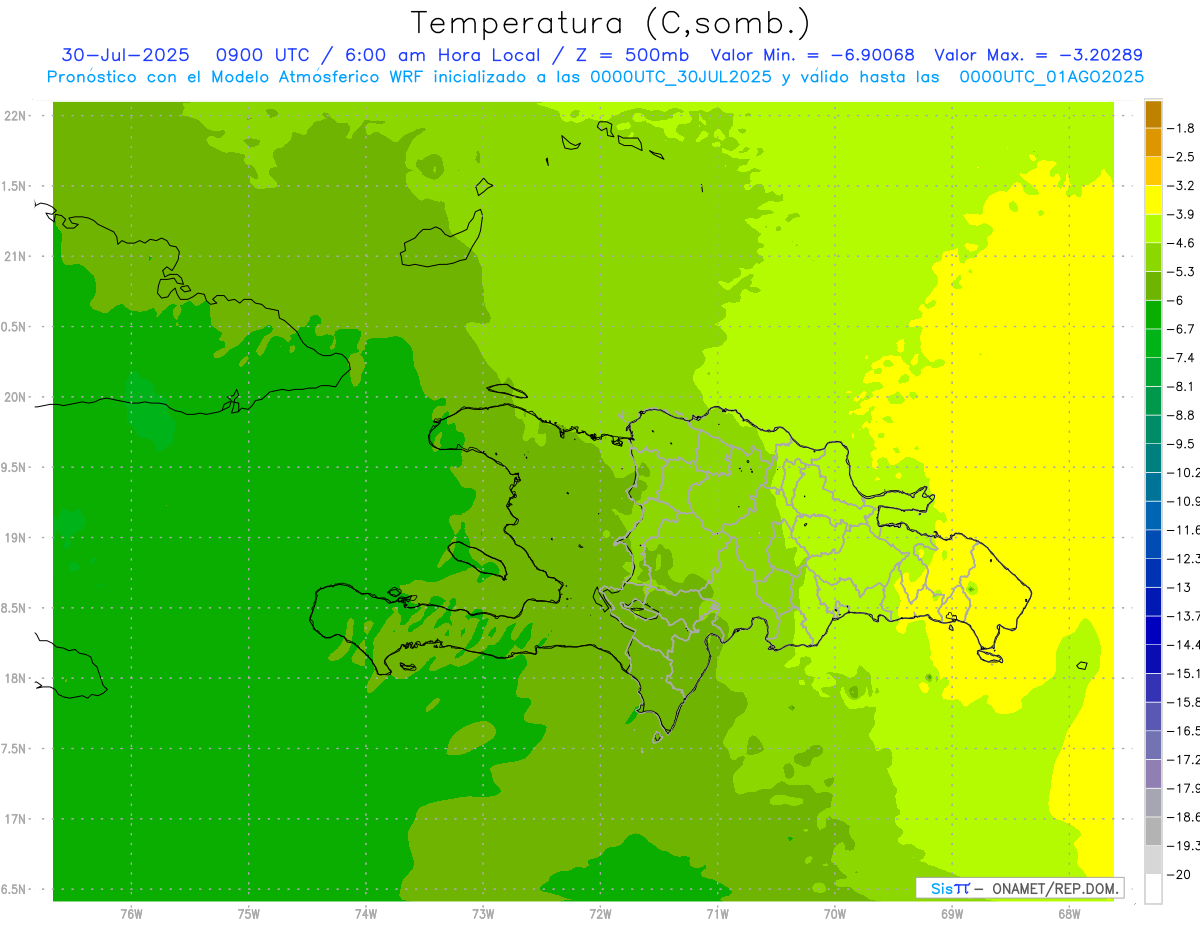The width and height of the screenshot is (1200, 927).
Task: Click the '-1.8' colorbar label
Action: (x=1183, y=128)
